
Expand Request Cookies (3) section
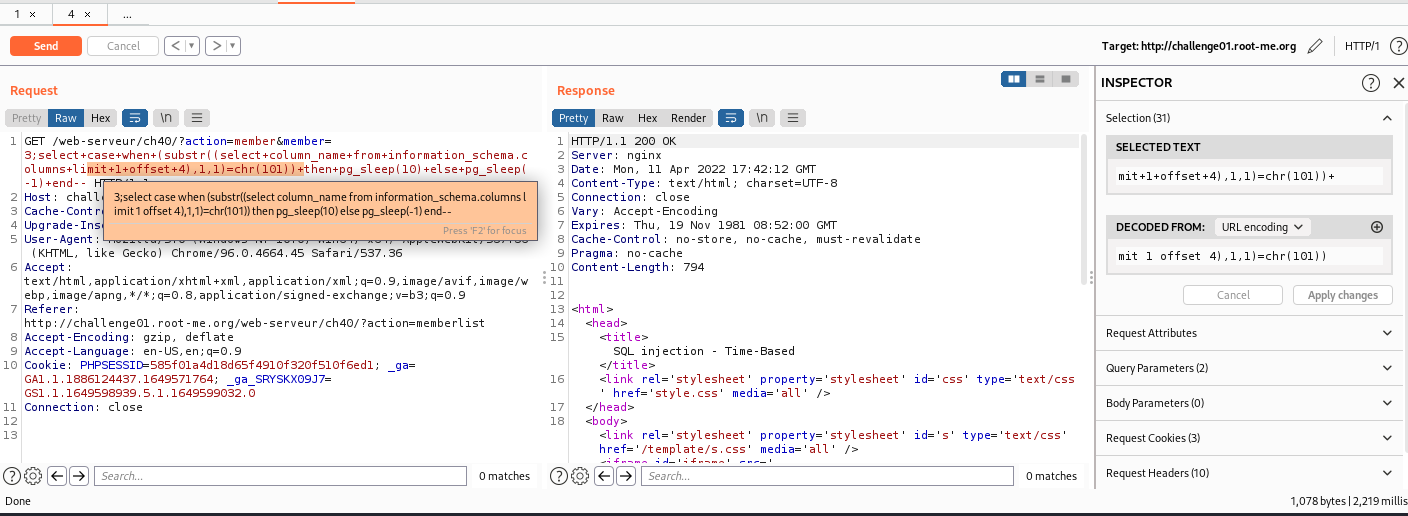click(x=1251, y=438)
